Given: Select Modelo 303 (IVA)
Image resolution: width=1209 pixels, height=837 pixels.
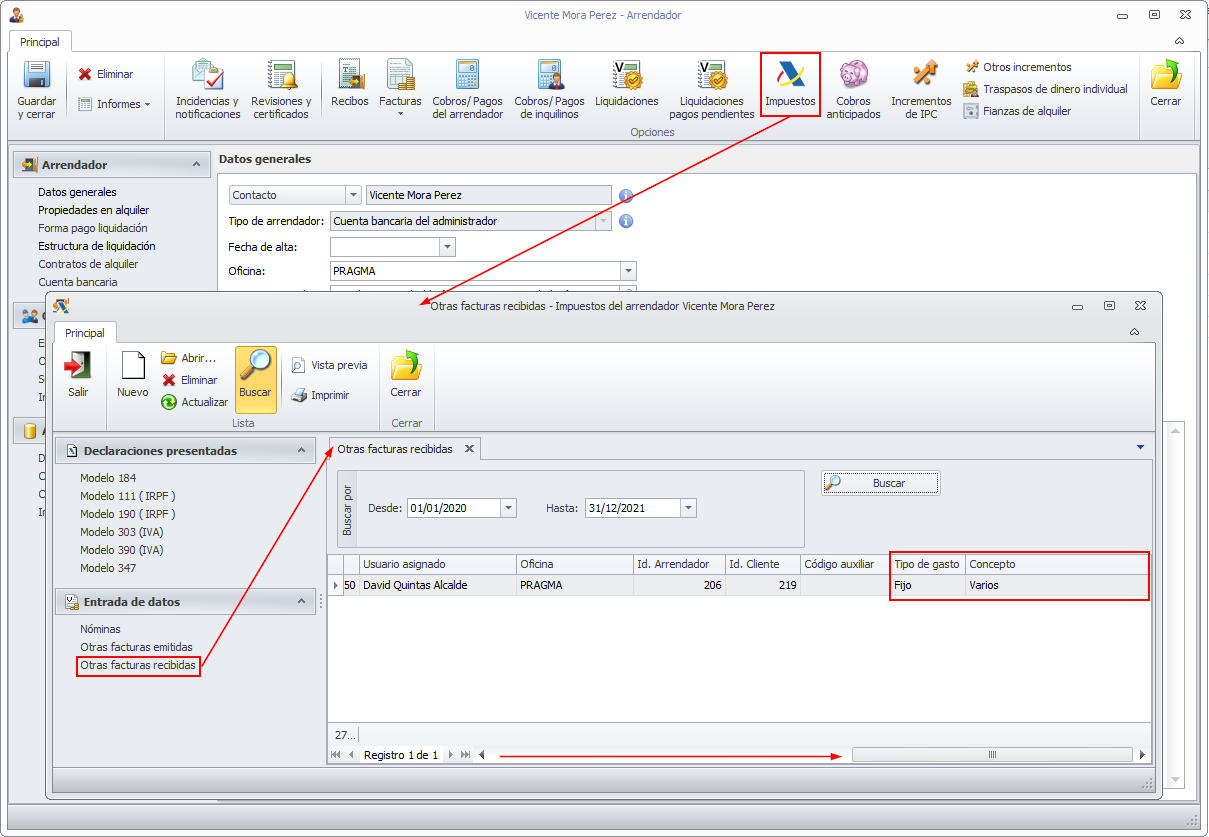Looking at the screenshot, I should pos(122,532).
